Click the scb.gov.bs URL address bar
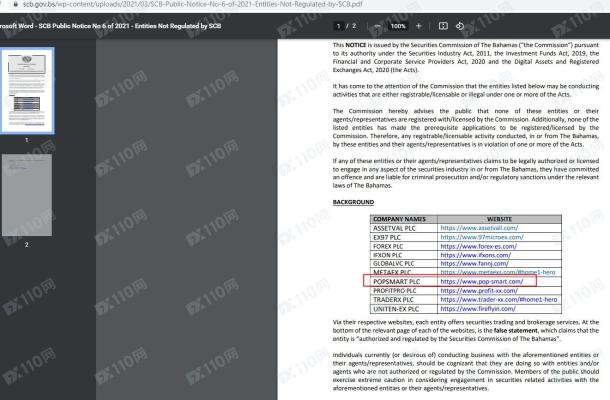The image size is (610, 400). click(x=193, y=4)
